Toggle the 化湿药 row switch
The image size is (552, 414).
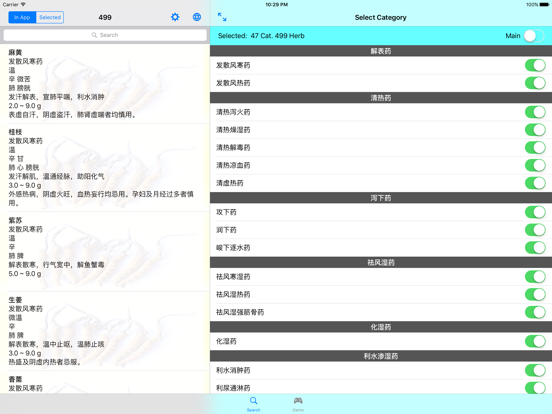[535, 341]
